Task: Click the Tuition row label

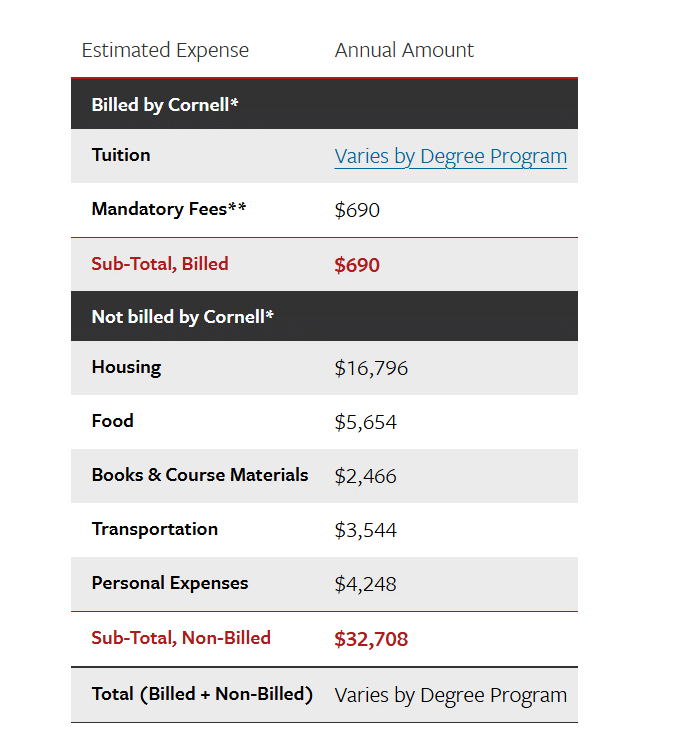Action: click(121, 155)
